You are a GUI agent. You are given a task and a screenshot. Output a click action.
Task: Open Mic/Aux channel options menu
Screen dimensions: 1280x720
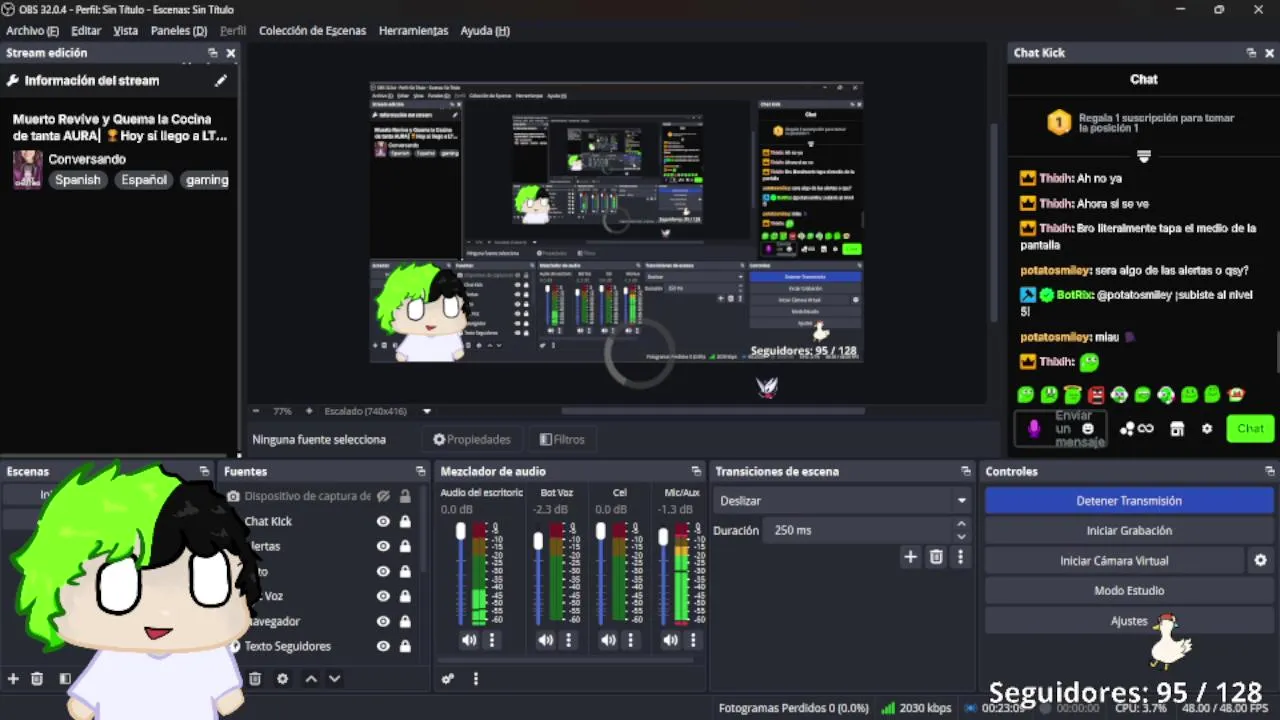pos(692,640)
